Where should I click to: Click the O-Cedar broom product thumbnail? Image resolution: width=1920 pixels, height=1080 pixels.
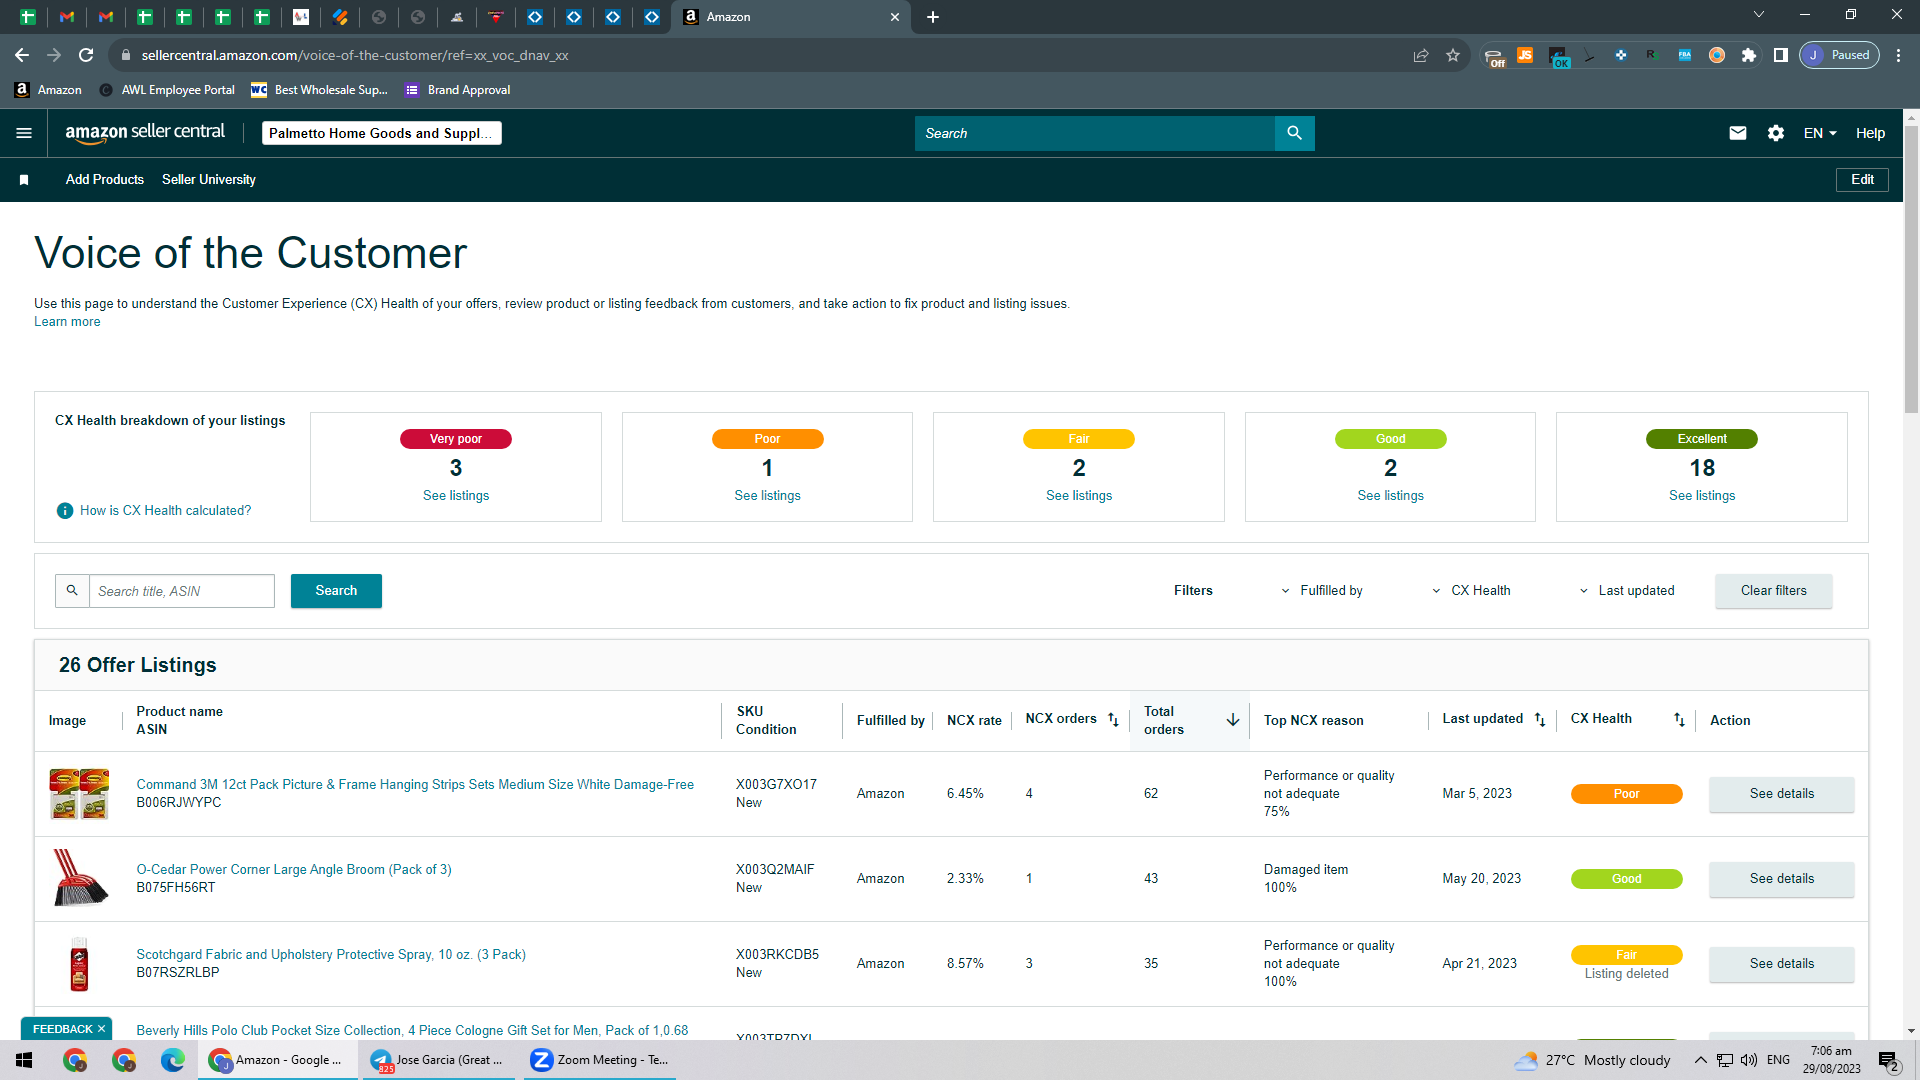pos(79,878)
